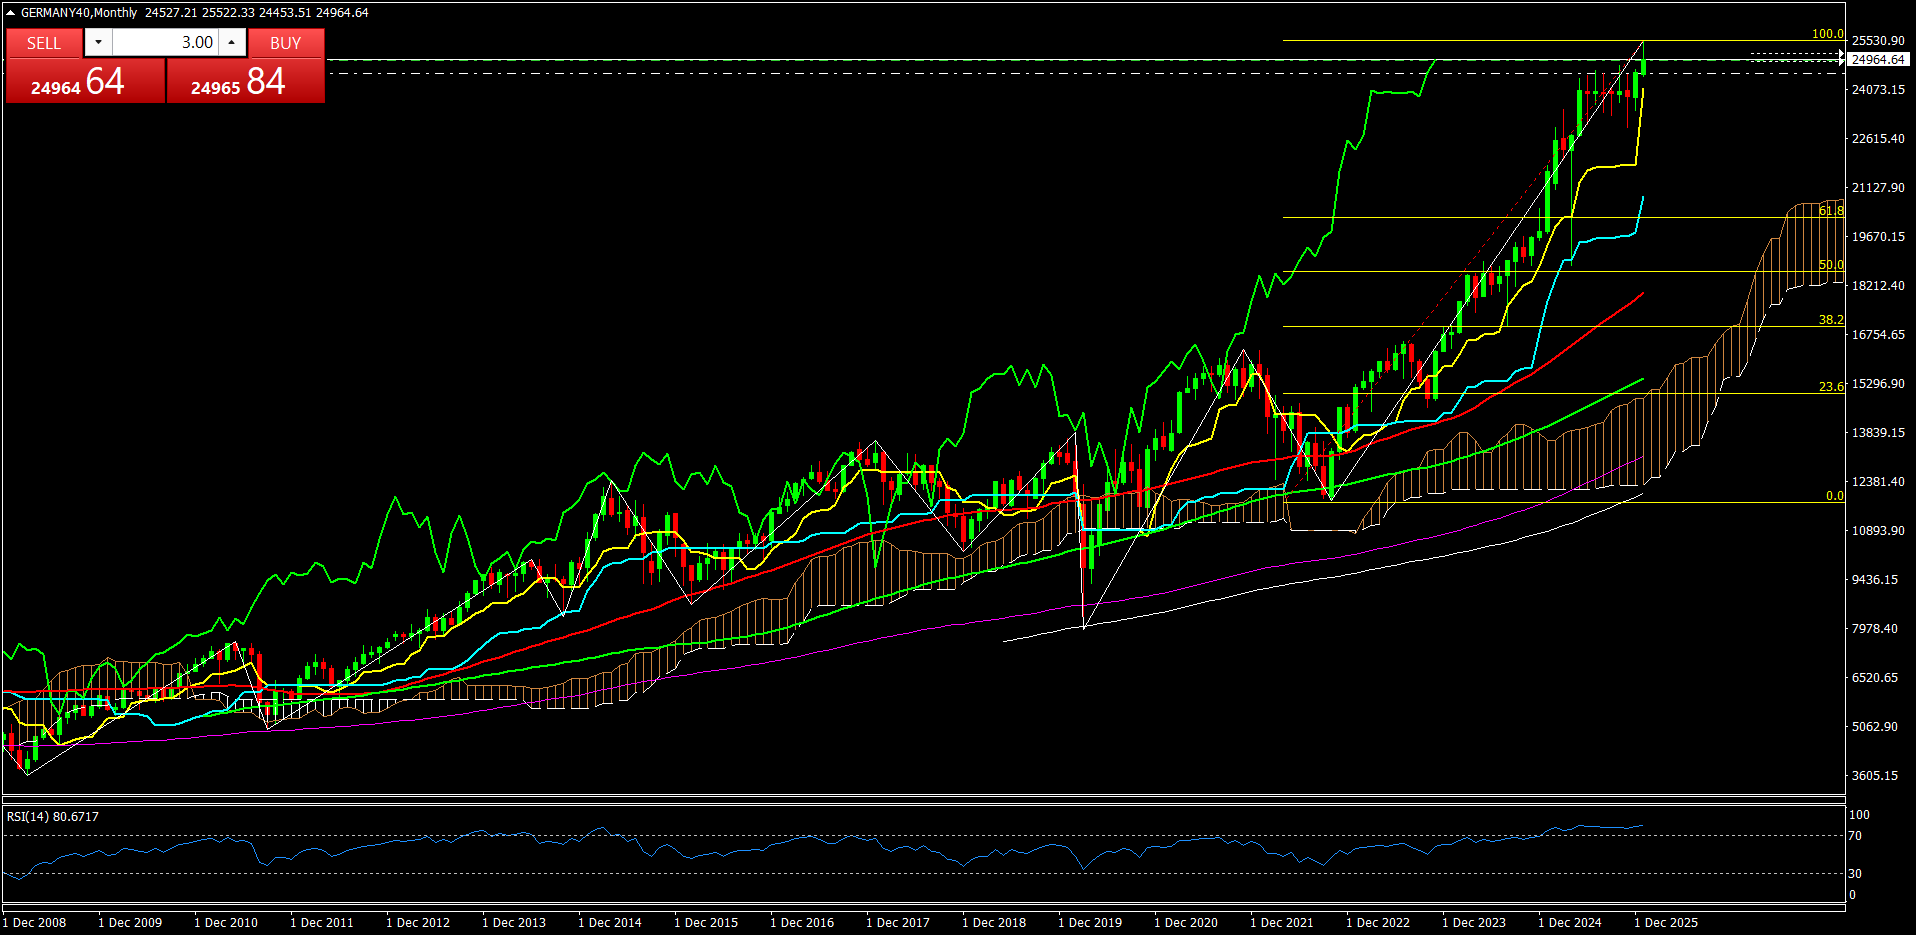Click the buy price 24965 84 panel
Viewport: 1916px width, 935px height.
tap(245, 81)
